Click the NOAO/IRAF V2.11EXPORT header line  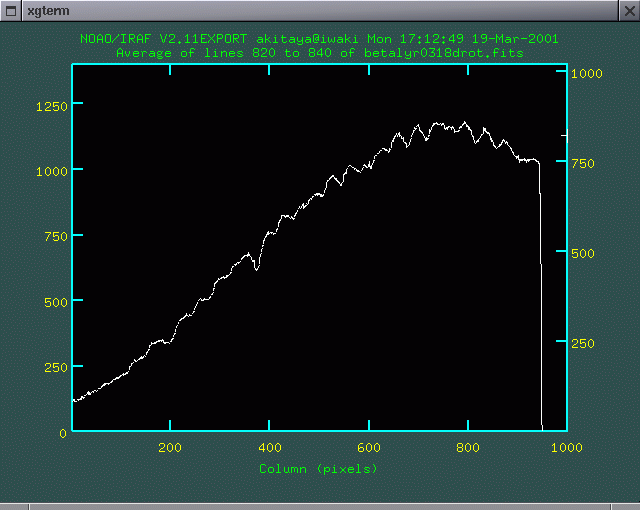point(319,39)
